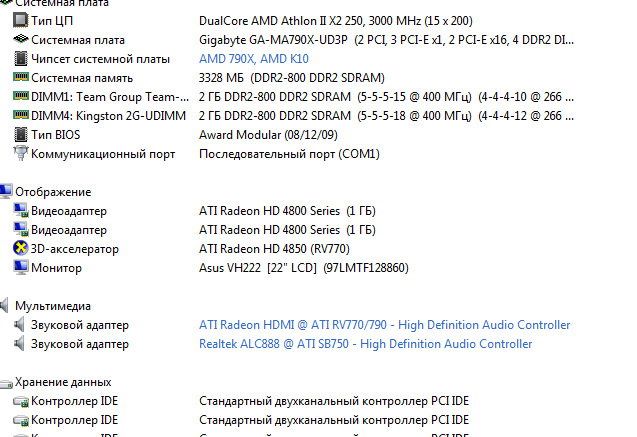Open the ATI Radeon HDMI audio controller link

point(384,325)
